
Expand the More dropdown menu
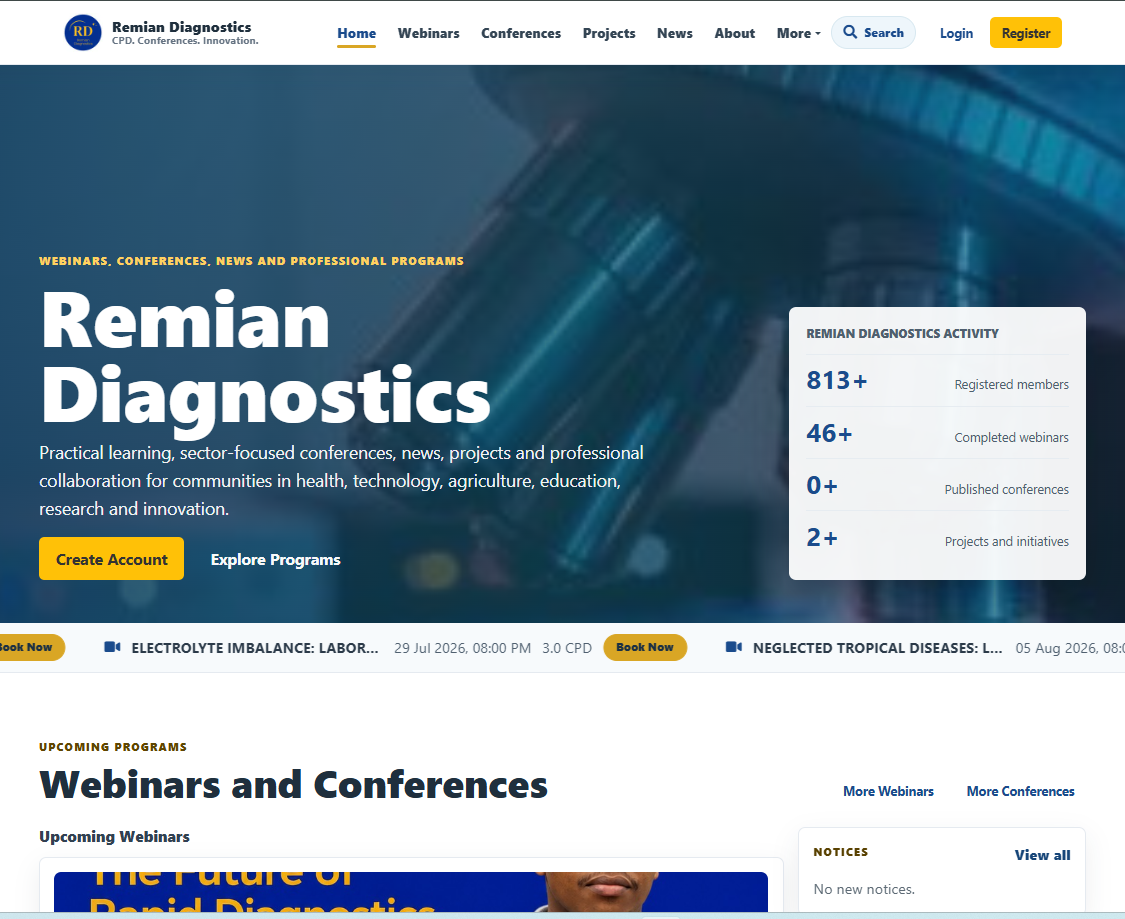[x=799, y=33]
